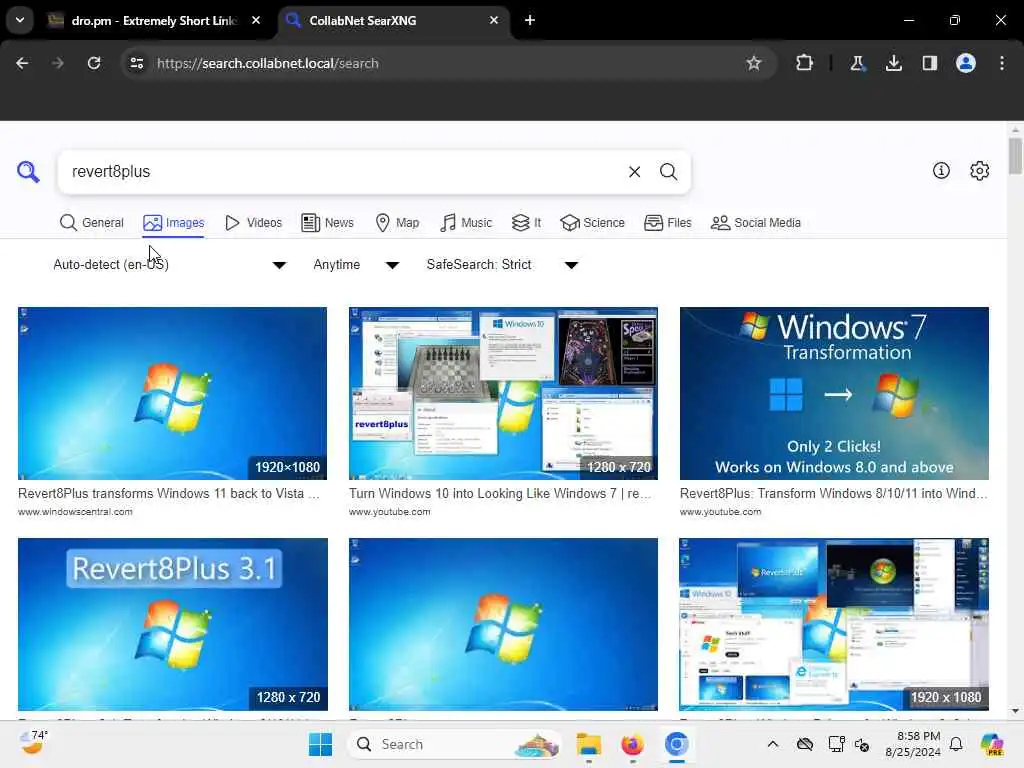Click the browser forward arrow
The width and height of the screenshot is (1024, 768).
point(57,63)
